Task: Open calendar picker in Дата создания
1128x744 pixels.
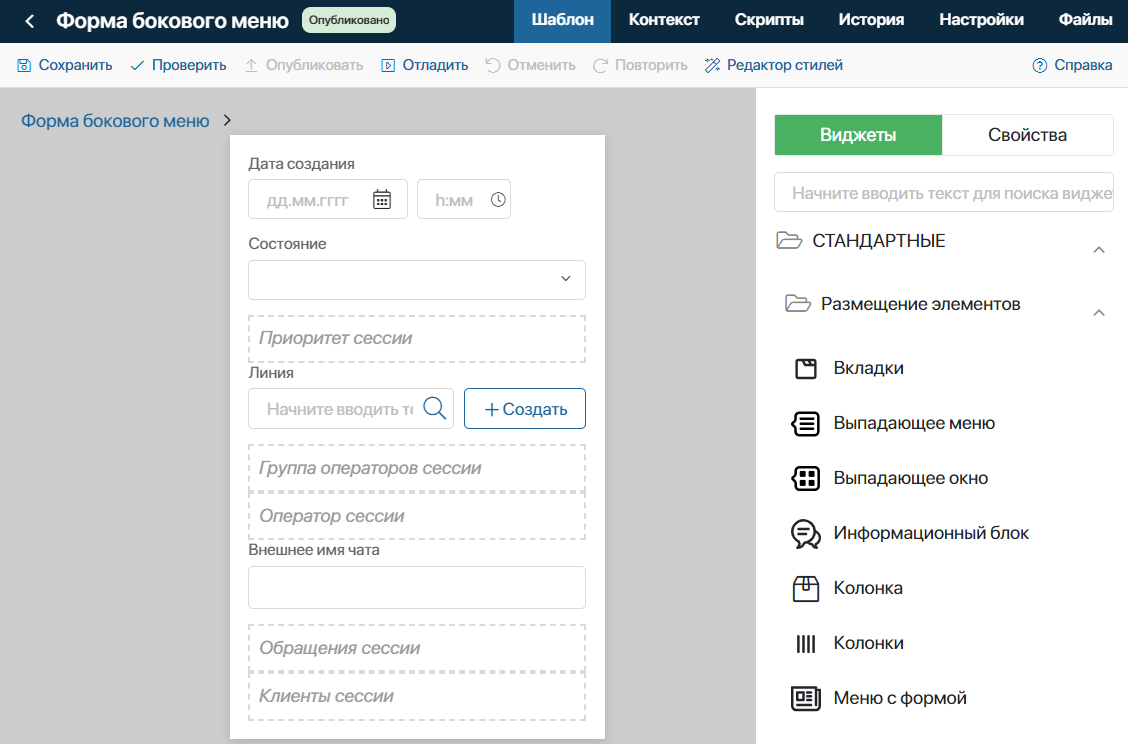Action: [382, 199]
